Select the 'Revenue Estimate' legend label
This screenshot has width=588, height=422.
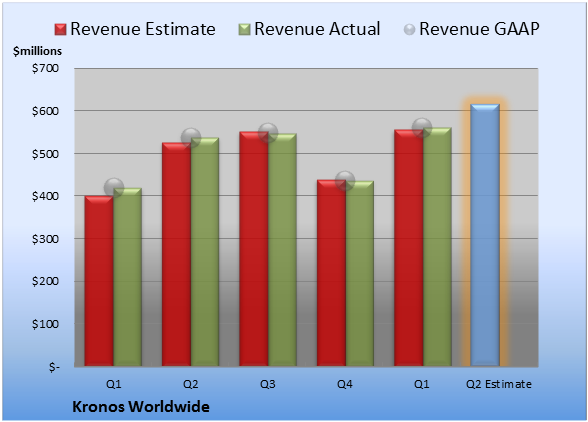coord(143,29)
